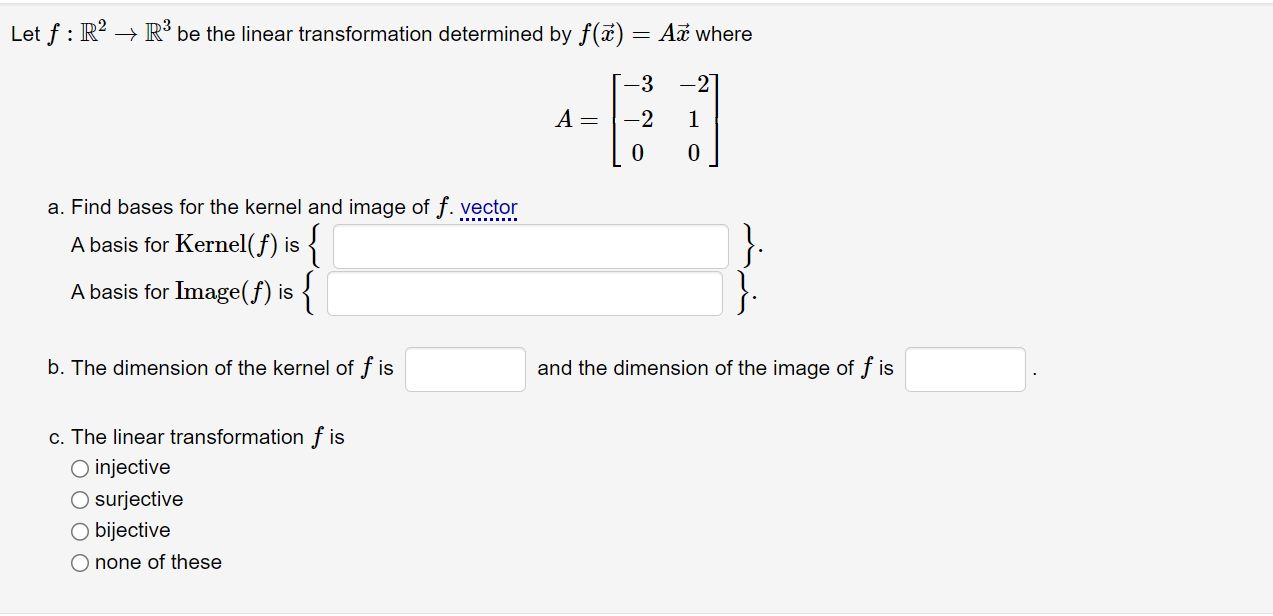
Task: Click part b question text
Action: click(x=220, y=368)
